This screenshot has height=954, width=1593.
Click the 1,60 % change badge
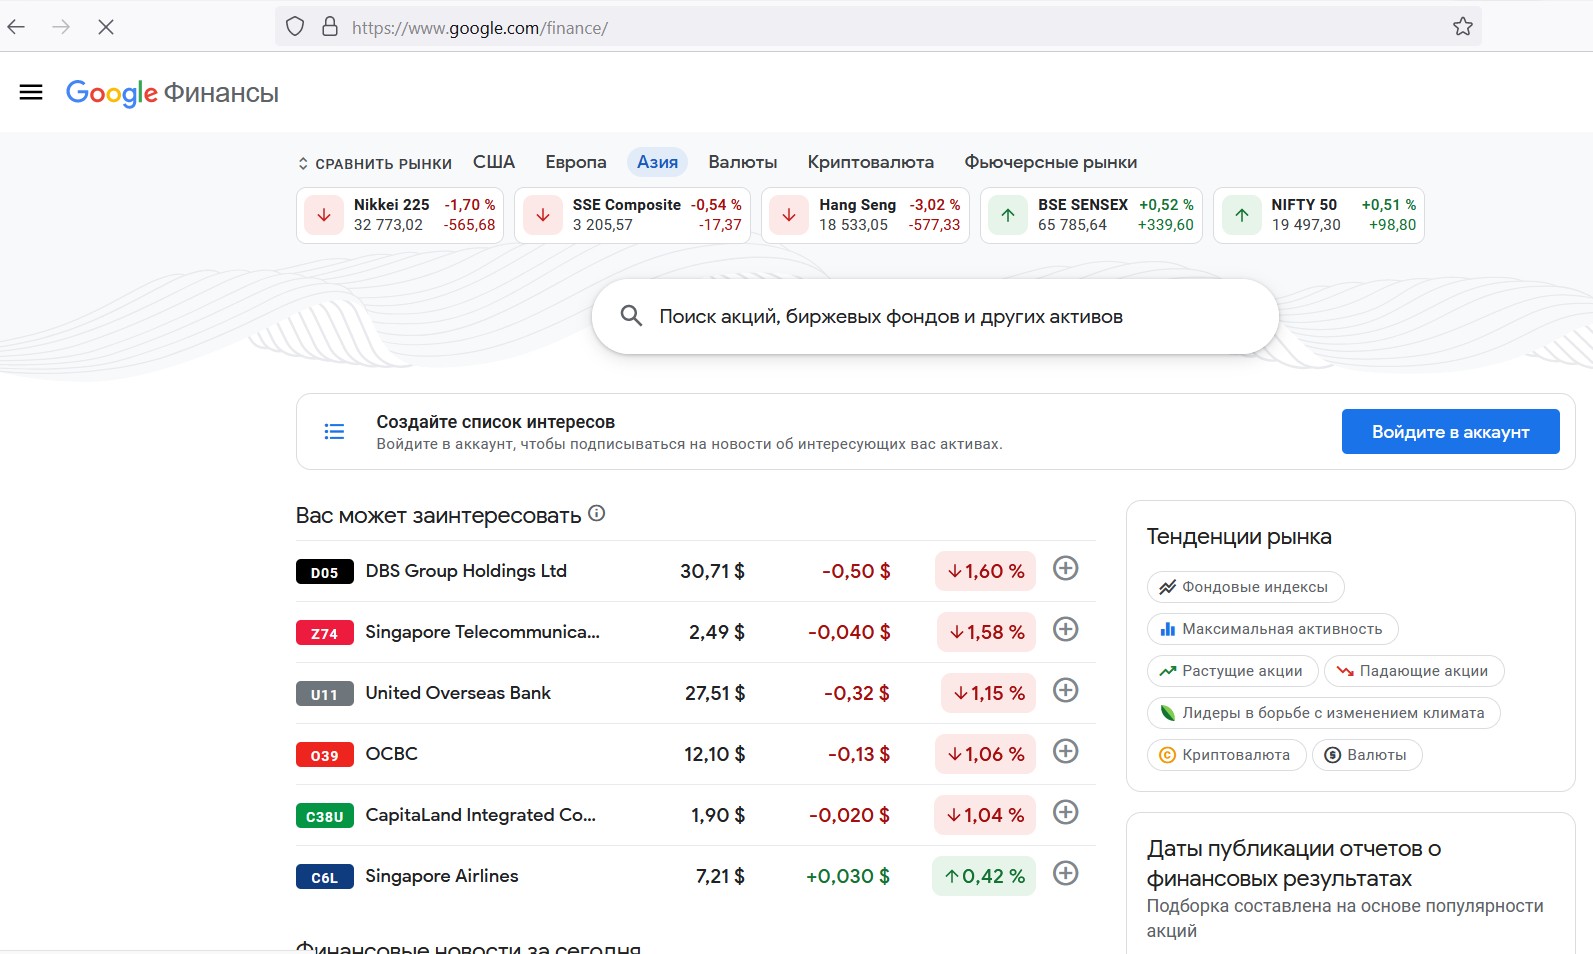click(x=985, y=571)
